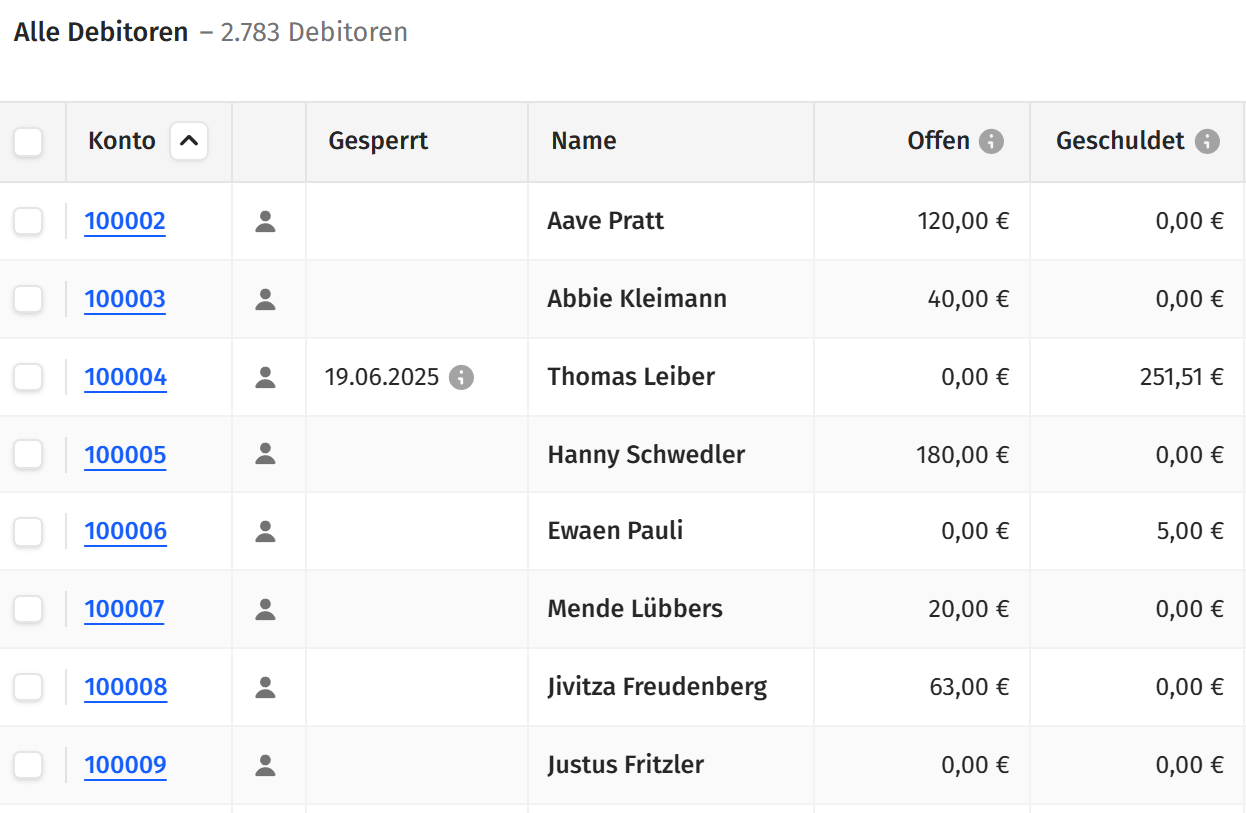
Task: Click the Gesperrt column header
Action: pyautogui.click(x=377, y=141)
